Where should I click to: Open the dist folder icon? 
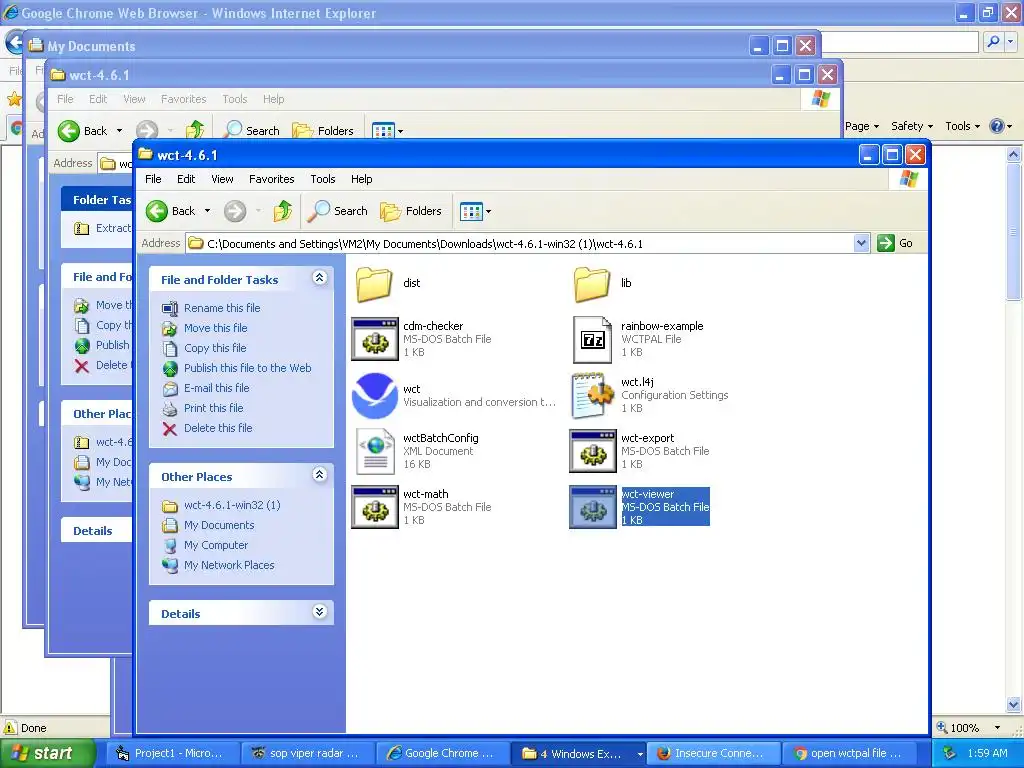[x=374, y=283]
